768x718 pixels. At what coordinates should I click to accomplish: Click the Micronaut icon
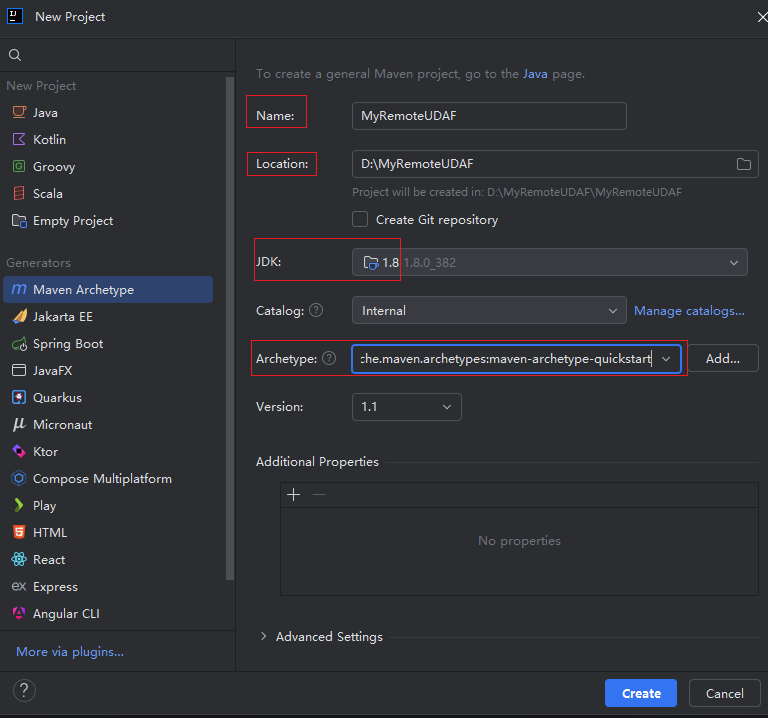click(x=19, y=424)
